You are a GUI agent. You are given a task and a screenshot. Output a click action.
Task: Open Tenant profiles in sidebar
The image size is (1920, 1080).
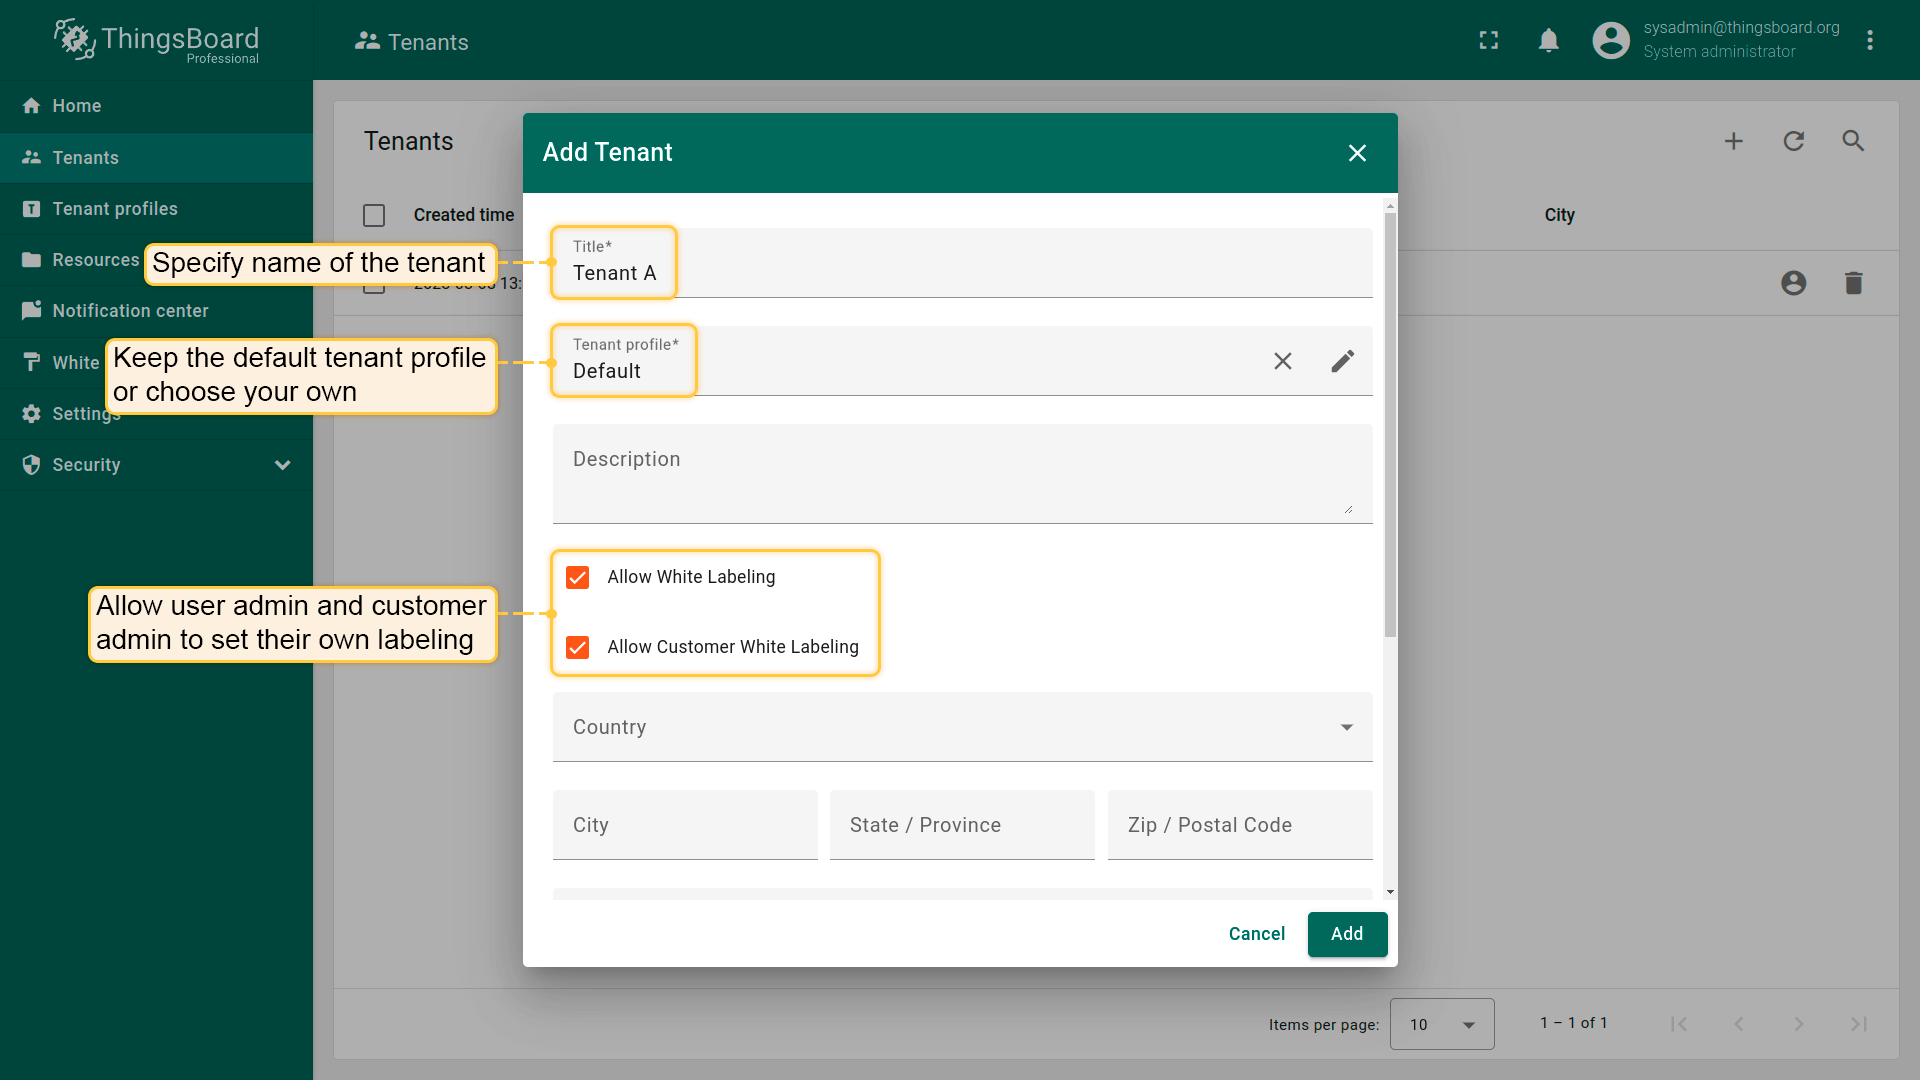click(x=115, y=209)
